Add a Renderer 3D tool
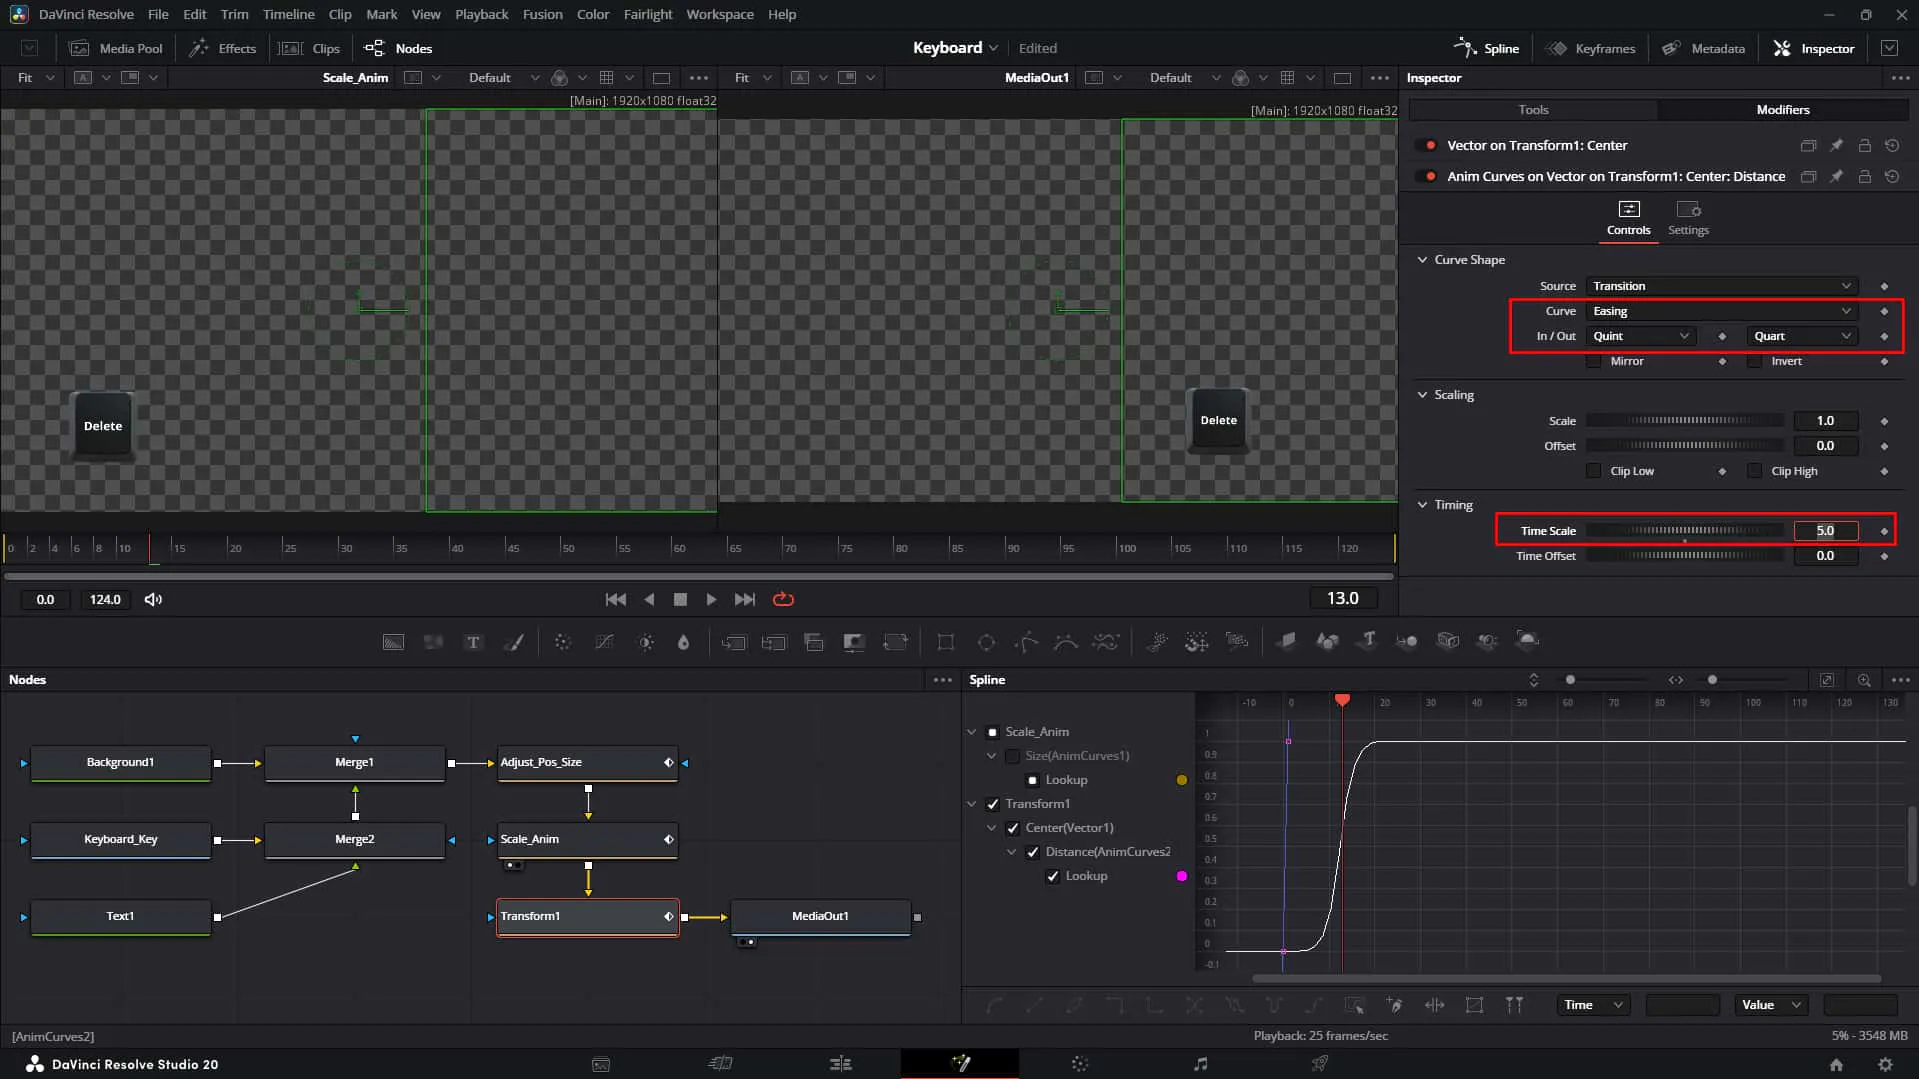1919x1079 pixels. point(1528,641)
